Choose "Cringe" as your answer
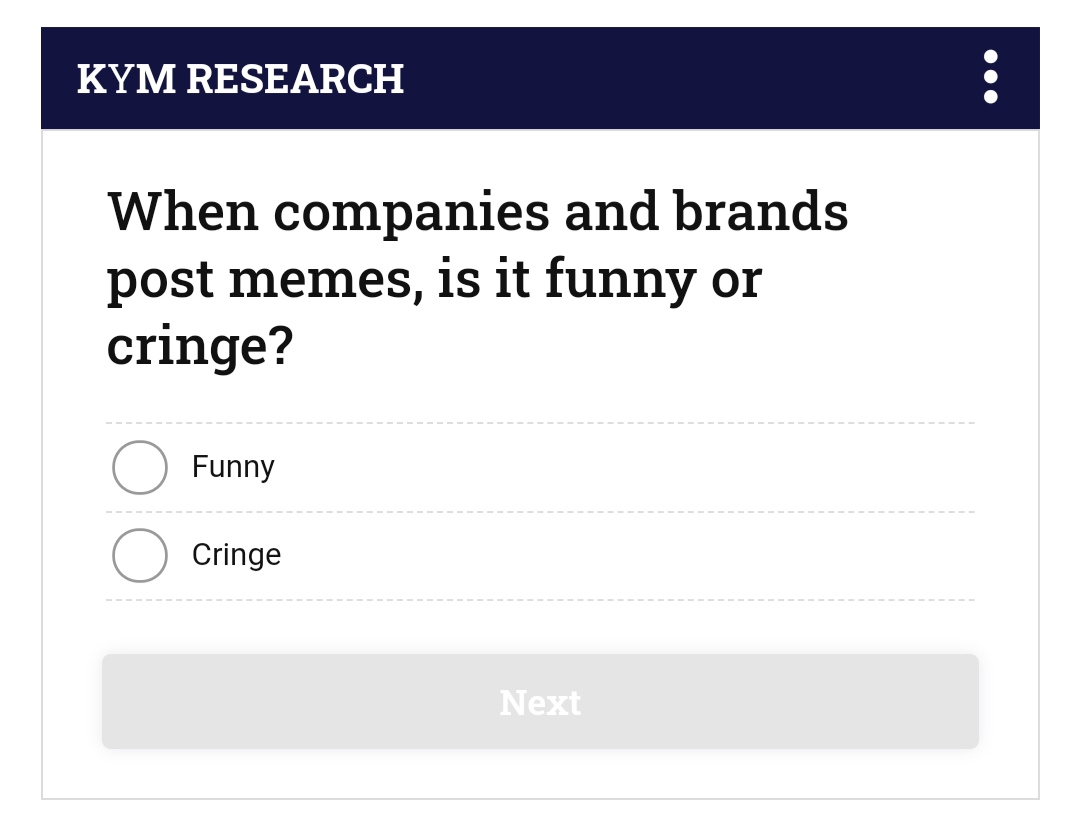Image resolution: width=1080 pixels, height=837 pixels. click(x=140, y=555)
